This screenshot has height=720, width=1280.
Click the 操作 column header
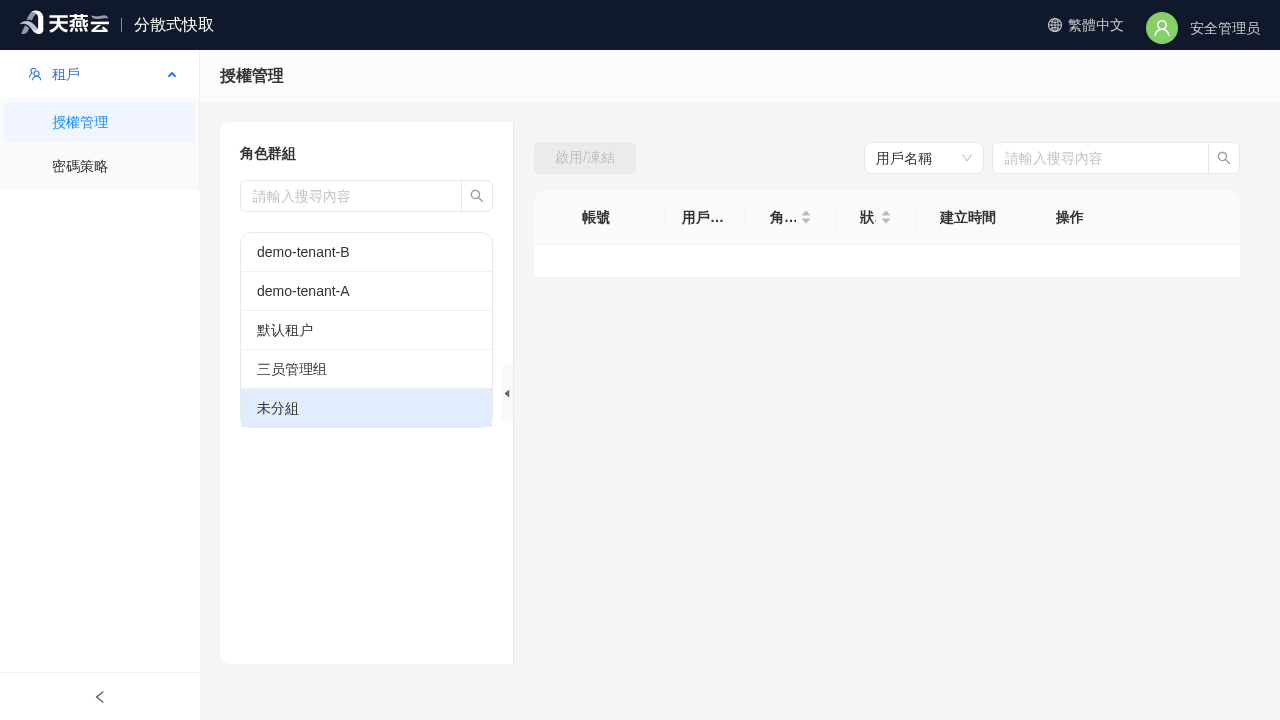click(x=1070, y=217)
